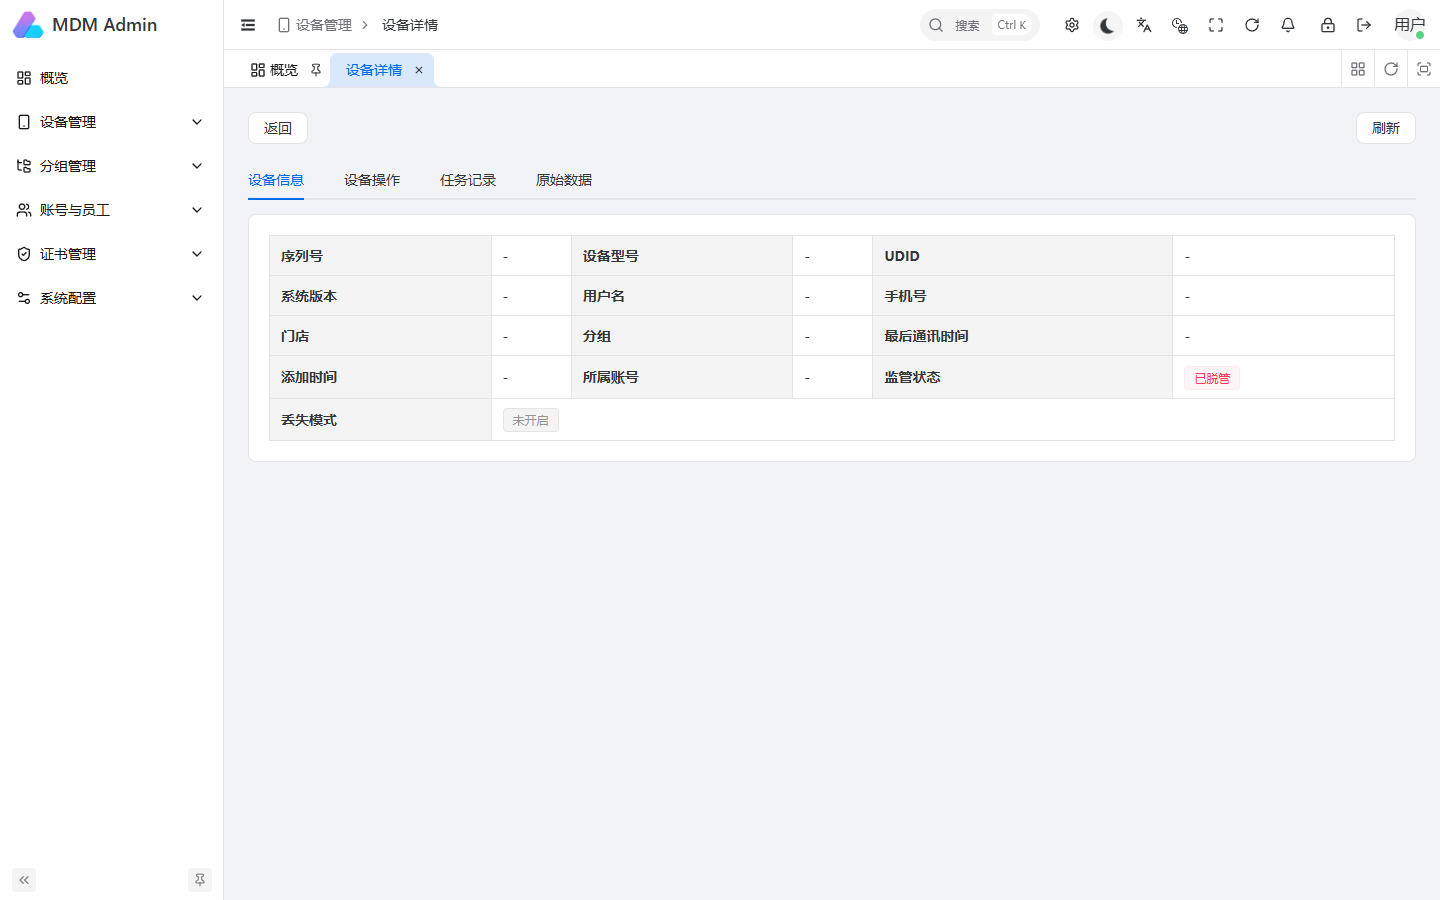1440x900 pixels.
Task: Expand the 账号与员工 chevron
Action: click(x=197, y=210)
